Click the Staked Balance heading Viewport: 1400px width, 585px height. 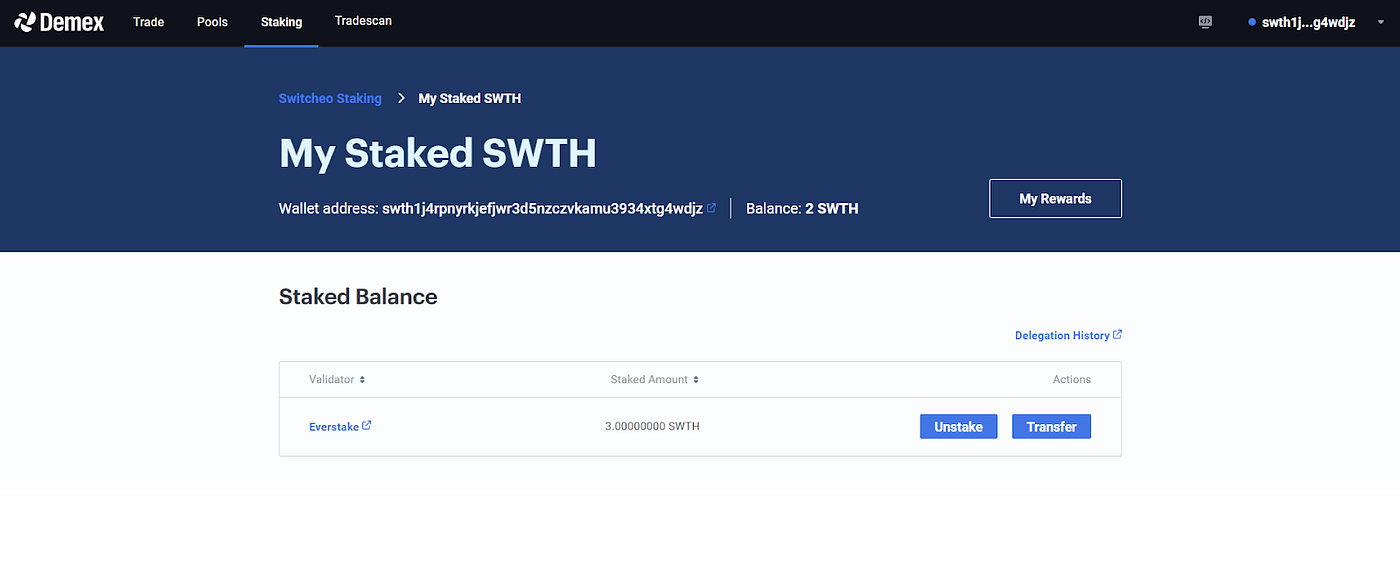(358, 297)
